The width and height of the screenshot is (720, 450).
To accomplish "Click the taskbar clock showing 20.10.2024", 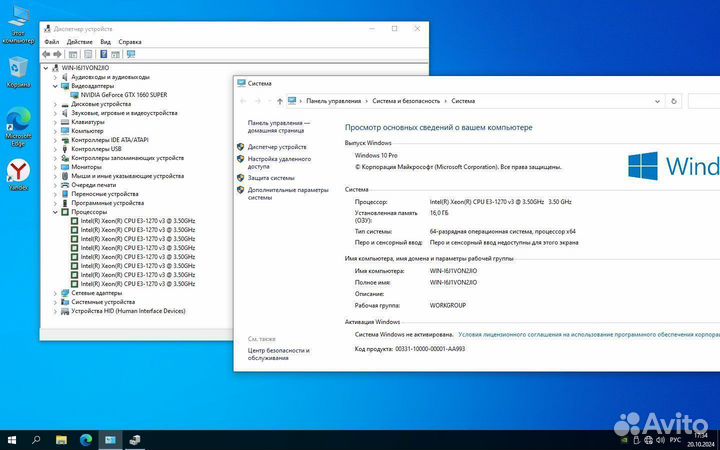I will click(x=700, y=440).
